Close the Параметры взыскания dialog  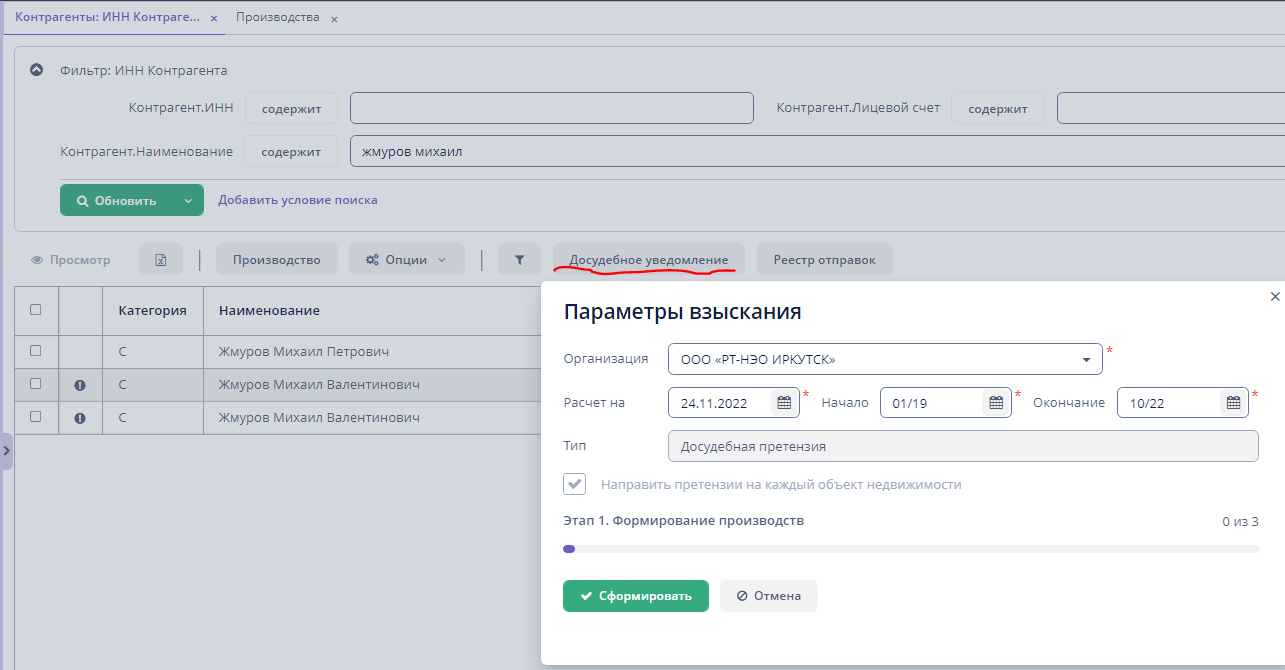(x=1274, y=297)
